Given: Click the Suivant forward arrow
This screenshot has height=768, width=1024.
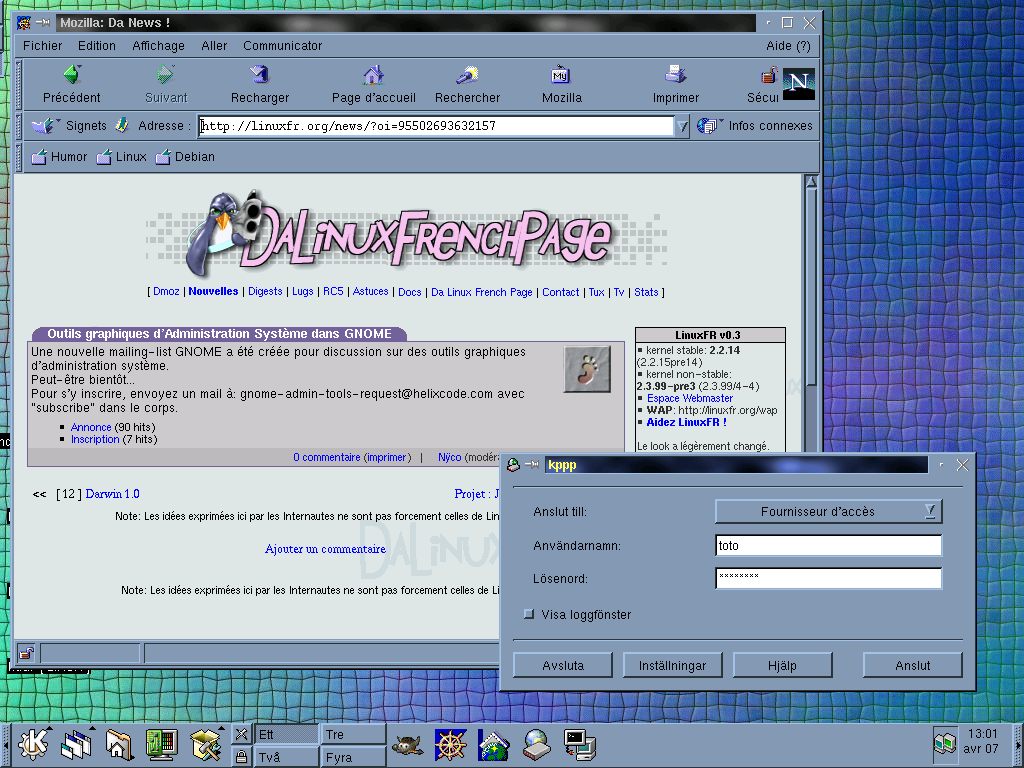Looking at the screenshot, I should point(165,74).
